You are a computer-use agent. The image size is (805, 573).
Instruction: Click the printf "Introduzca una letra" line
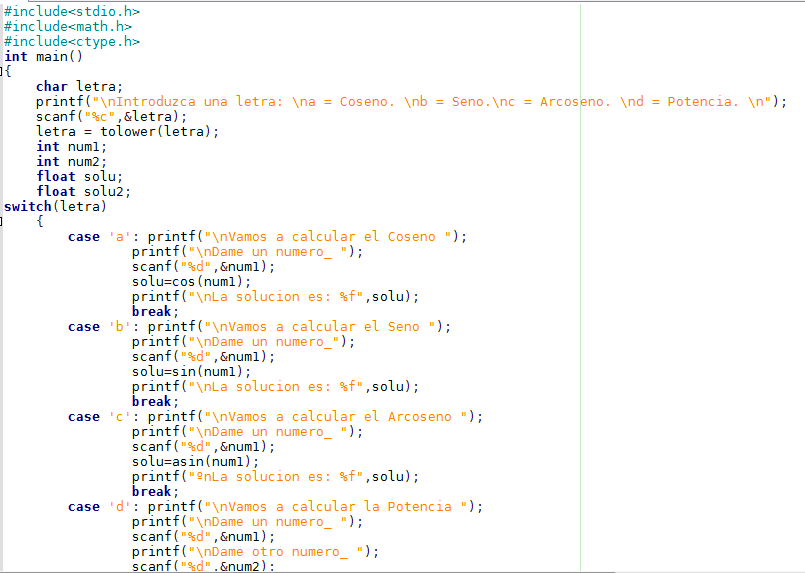(411, 102)
